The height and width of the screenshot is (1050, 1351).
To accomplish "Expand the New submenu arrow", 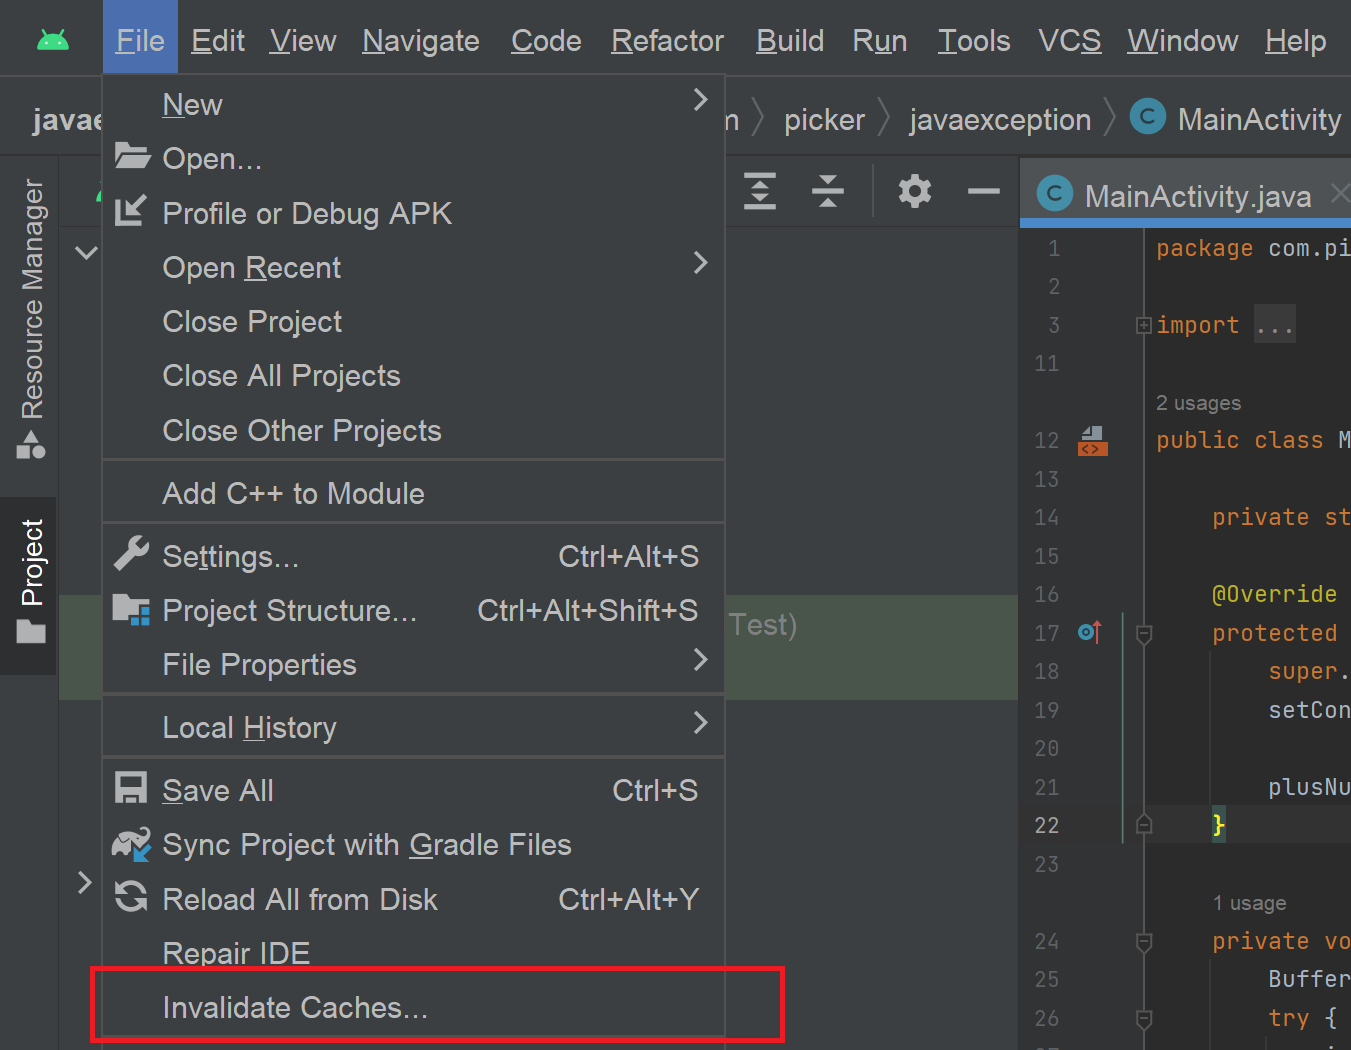I will pos(700,100).
